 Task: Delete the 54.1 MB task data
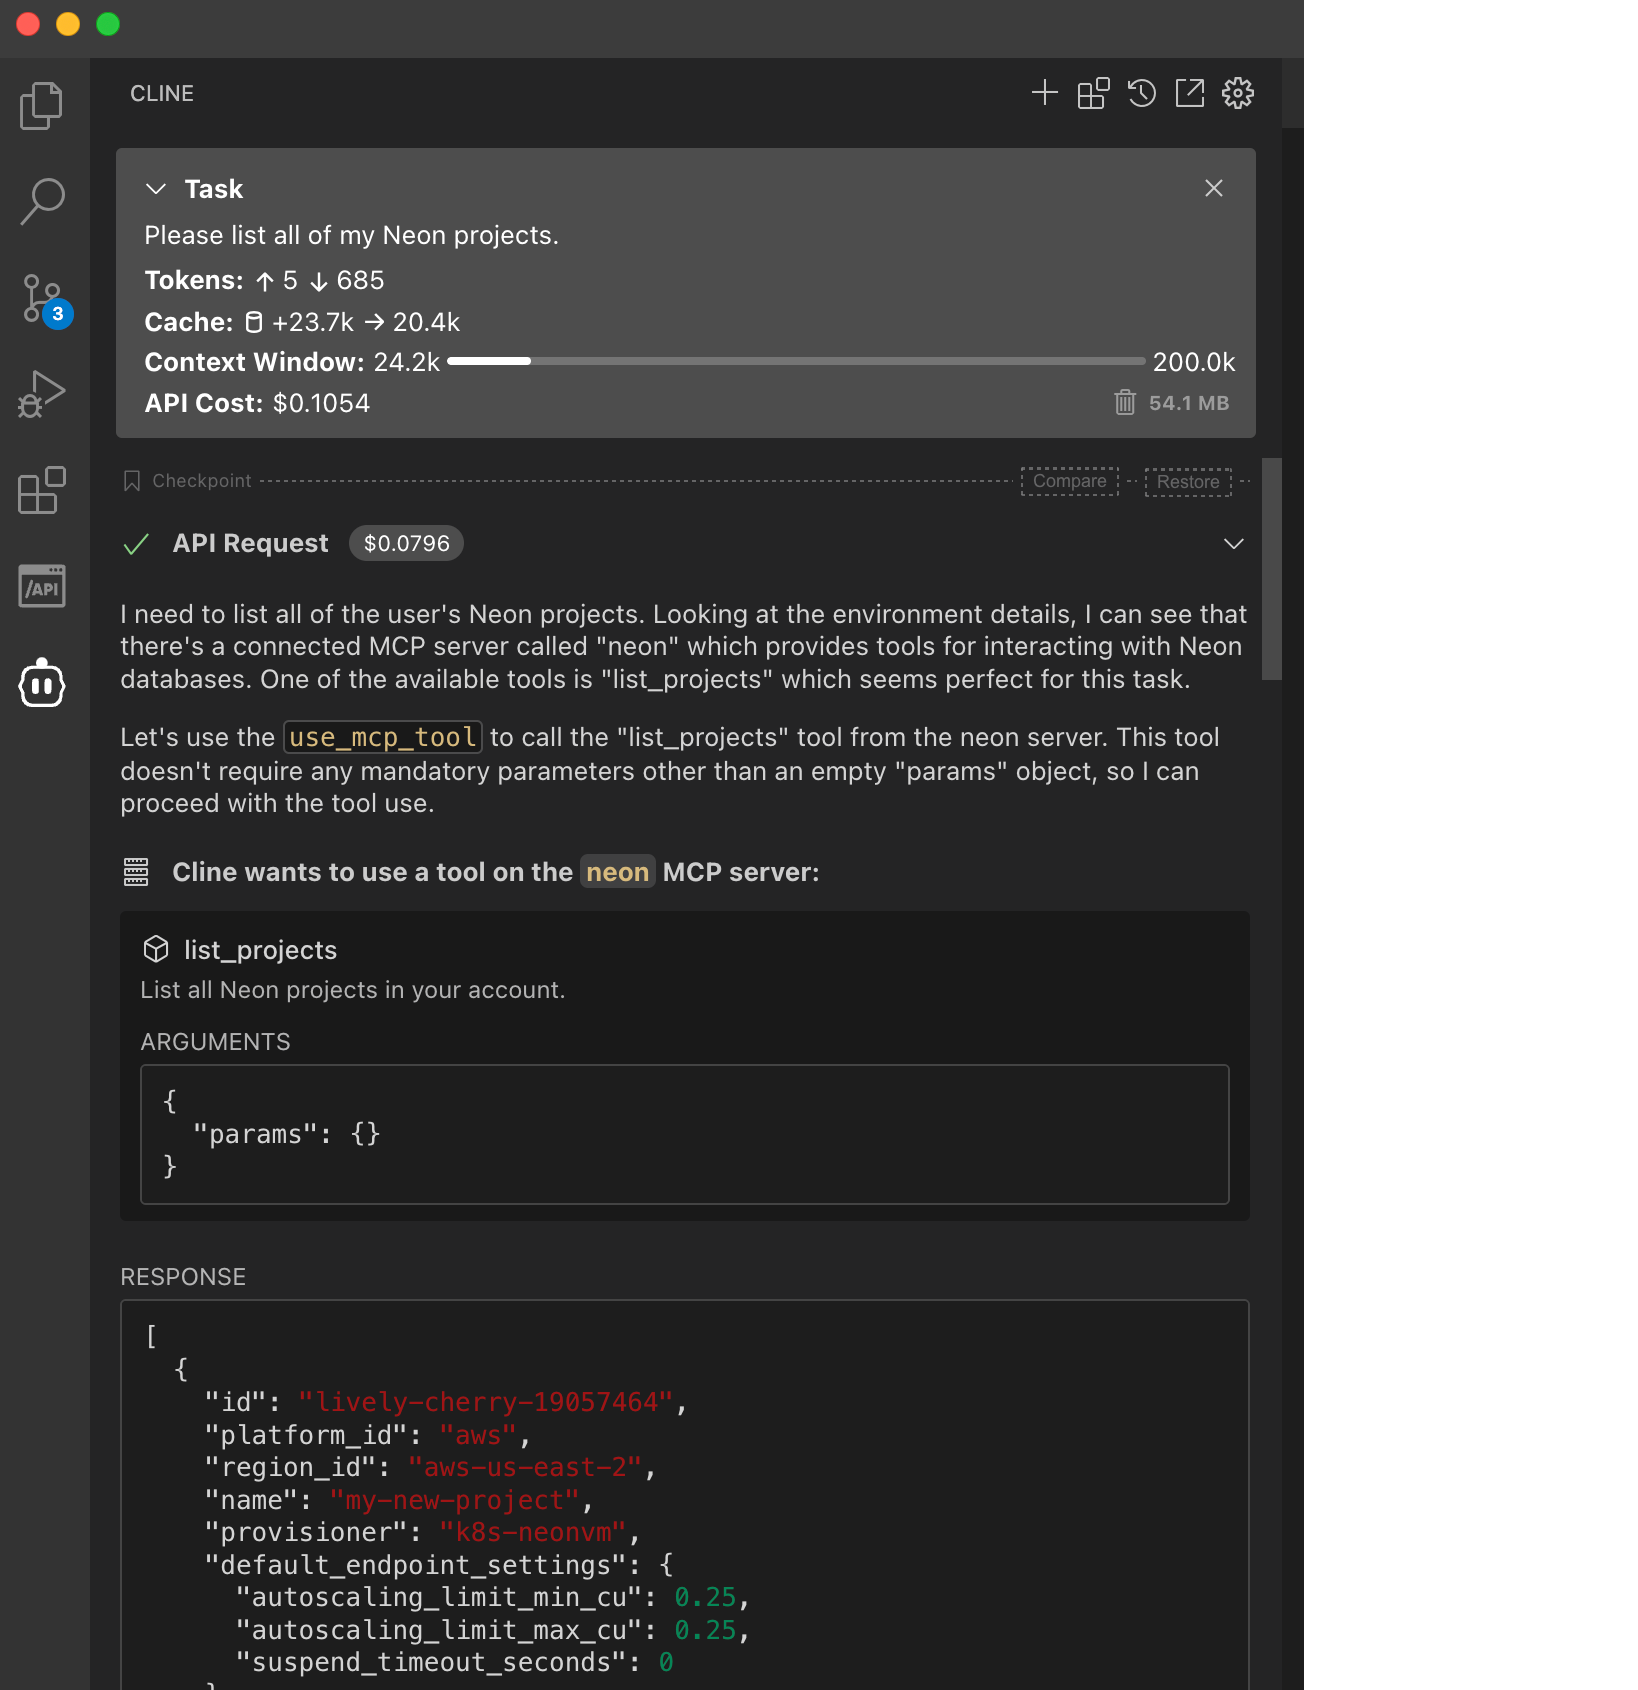tap(1125, 403)
